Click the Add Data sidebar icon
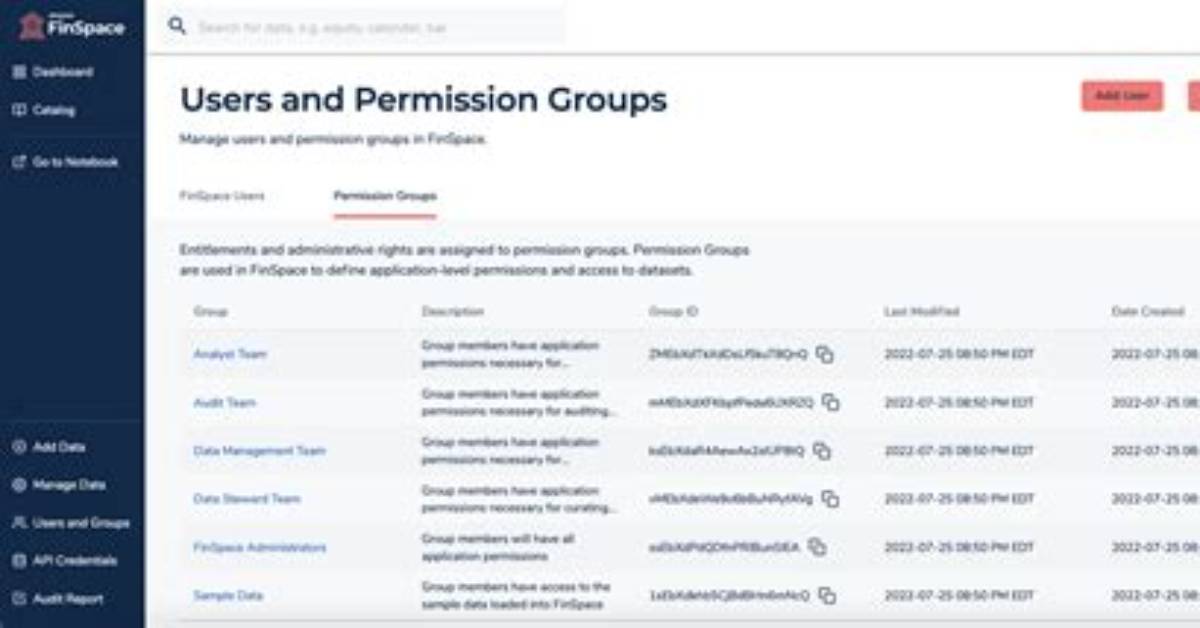 click(19, 447)
